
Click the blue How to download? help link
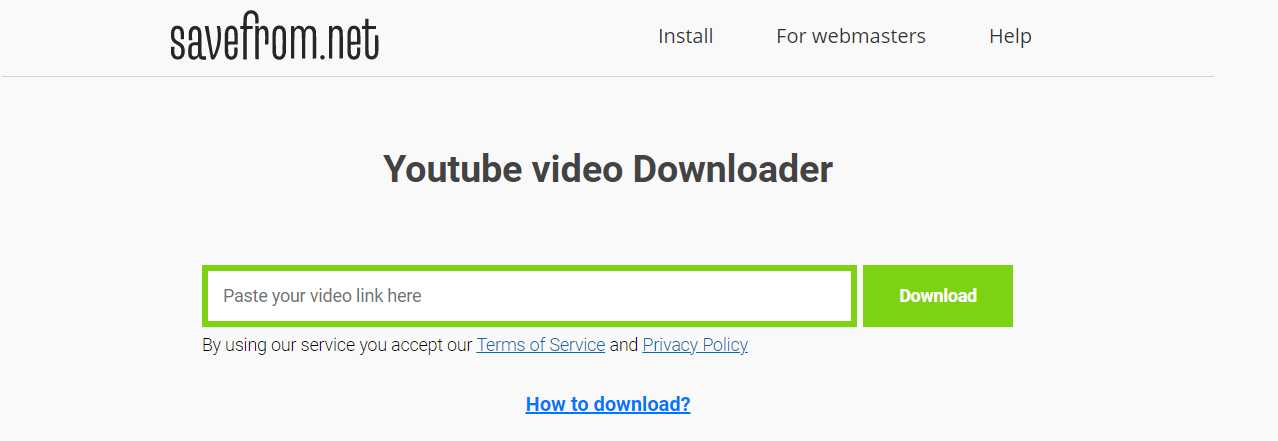[x=608, y=404]
